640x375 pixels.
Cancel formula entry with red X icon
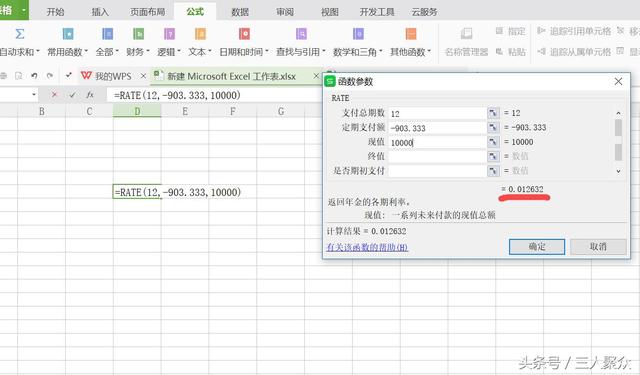tap(54, 95)
